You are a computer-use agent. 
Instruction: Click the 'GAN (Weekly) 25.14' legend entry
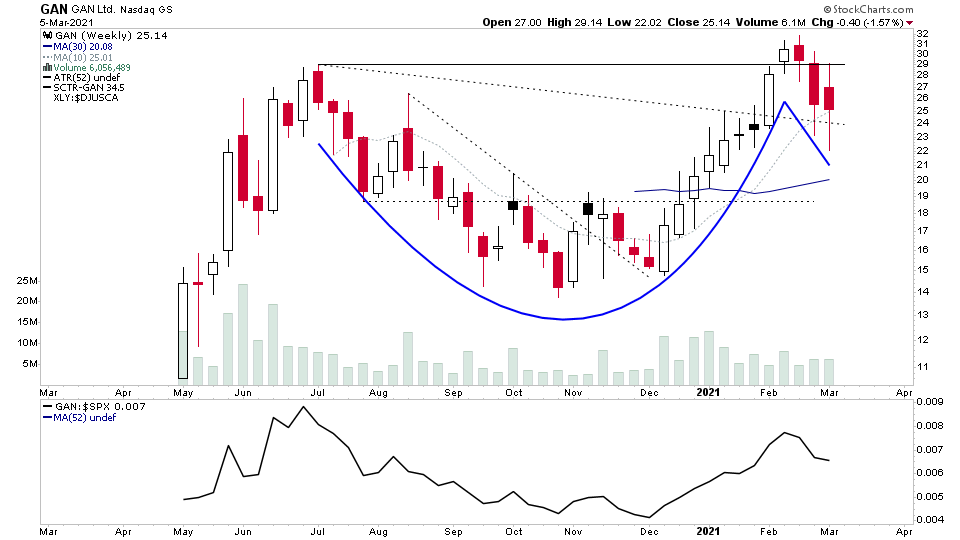[x=111, y=36]
